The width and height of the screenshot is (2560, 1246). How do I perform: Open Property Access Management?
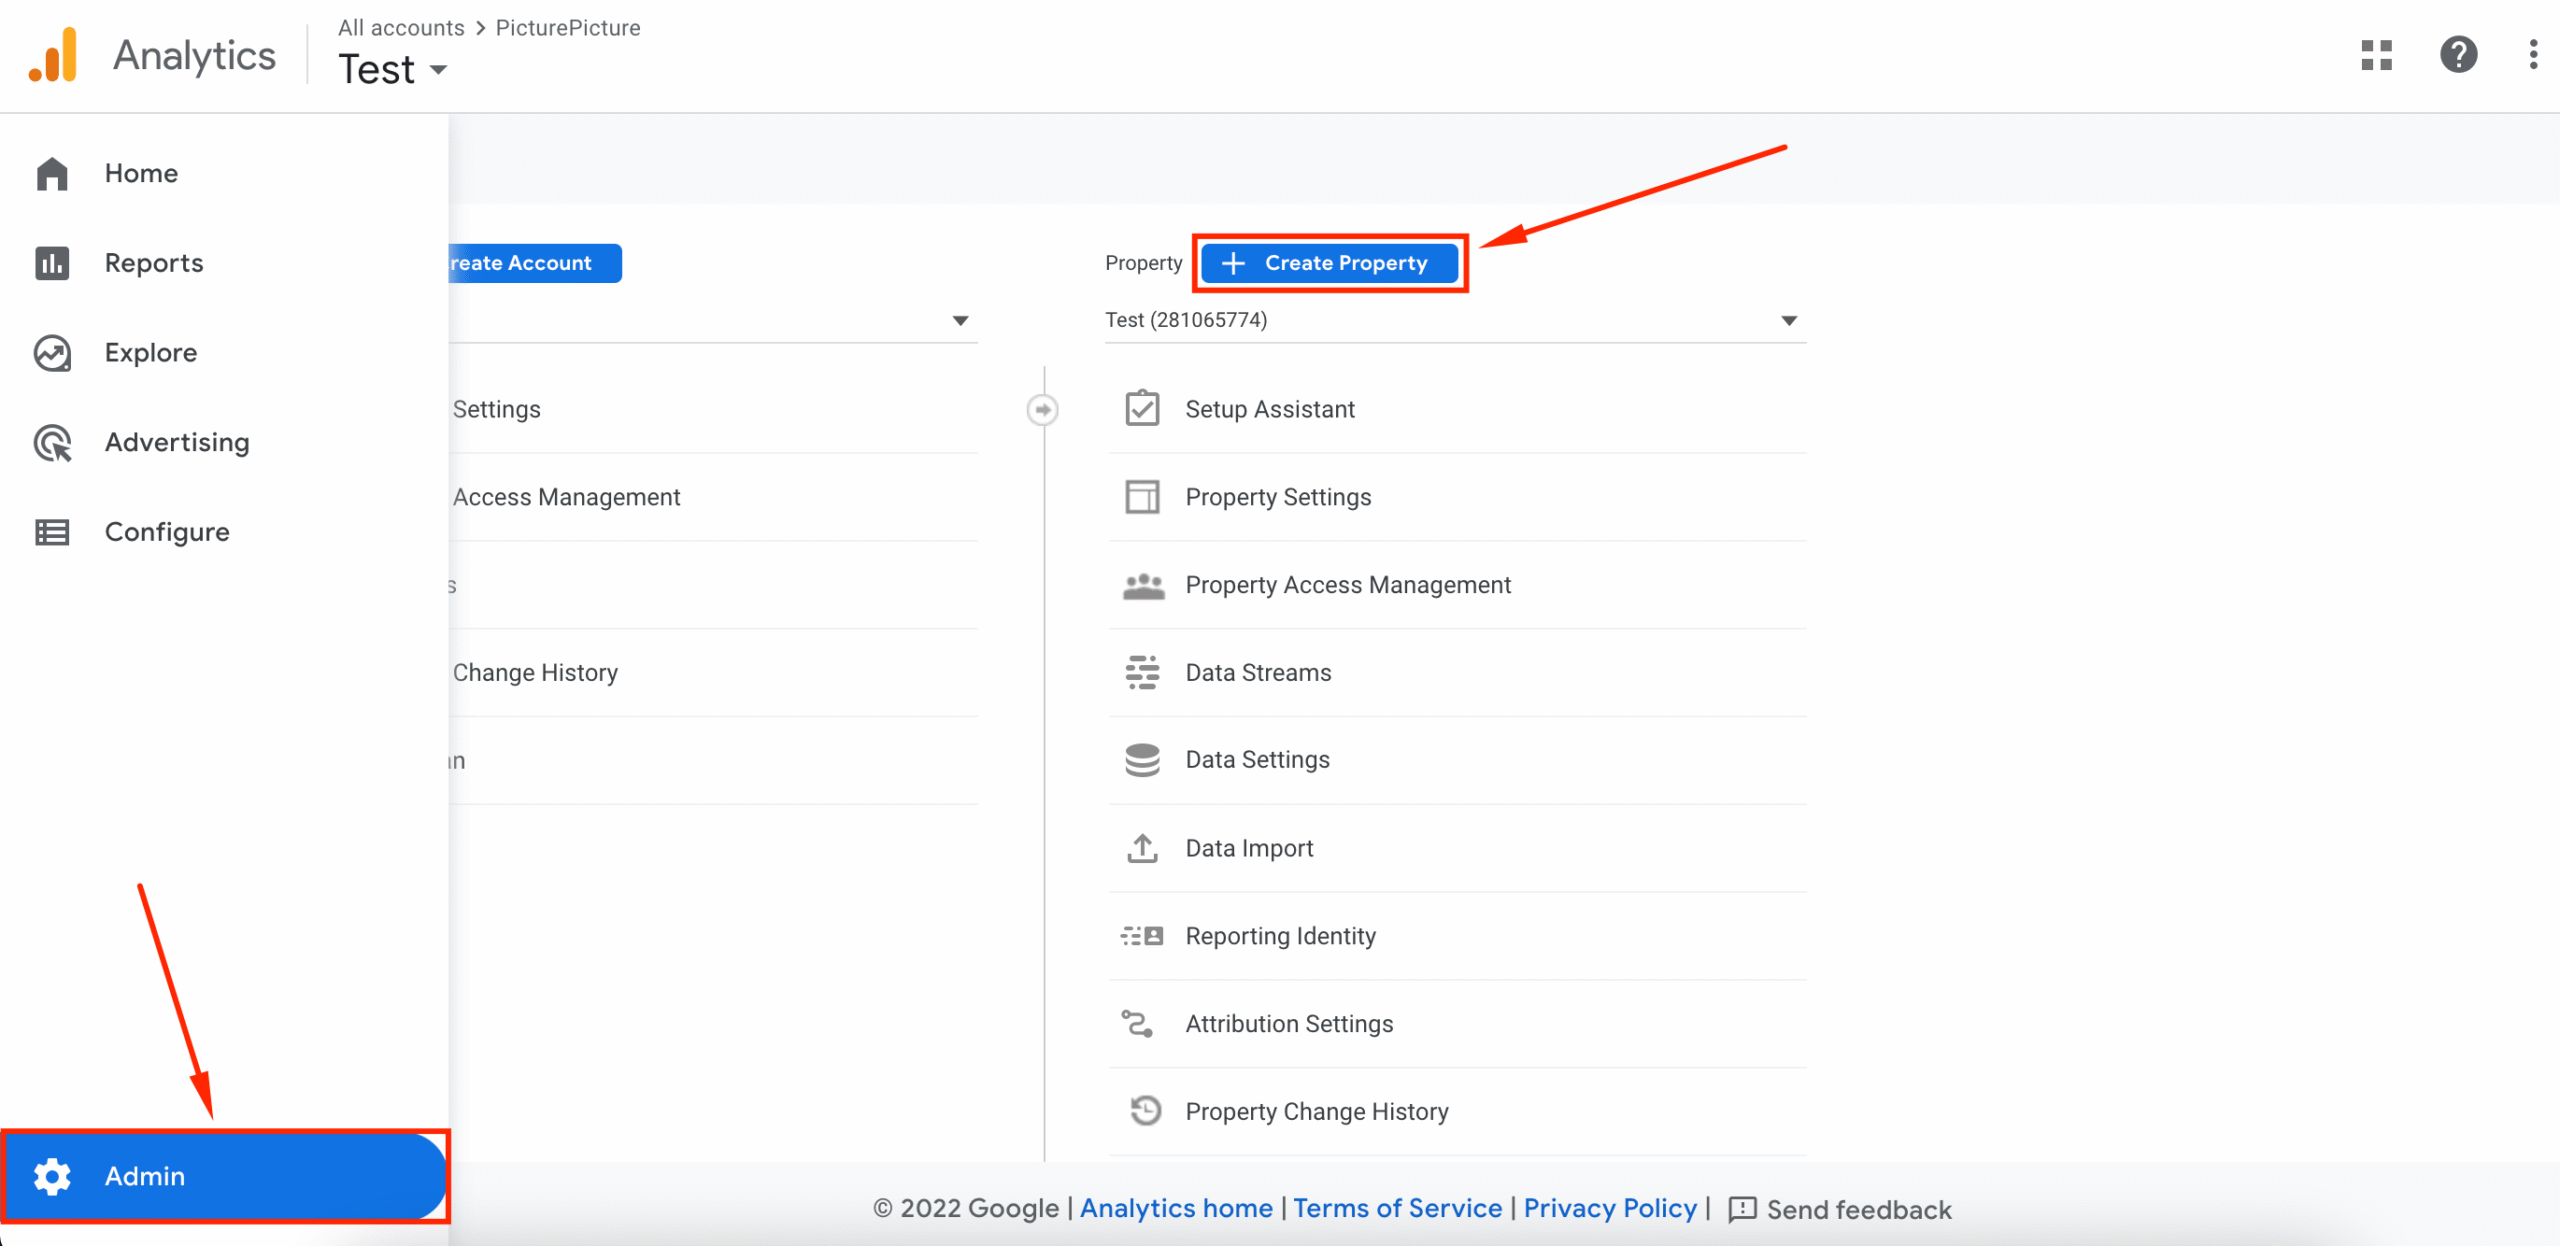pyautogui.click(x=1349, y=584)
